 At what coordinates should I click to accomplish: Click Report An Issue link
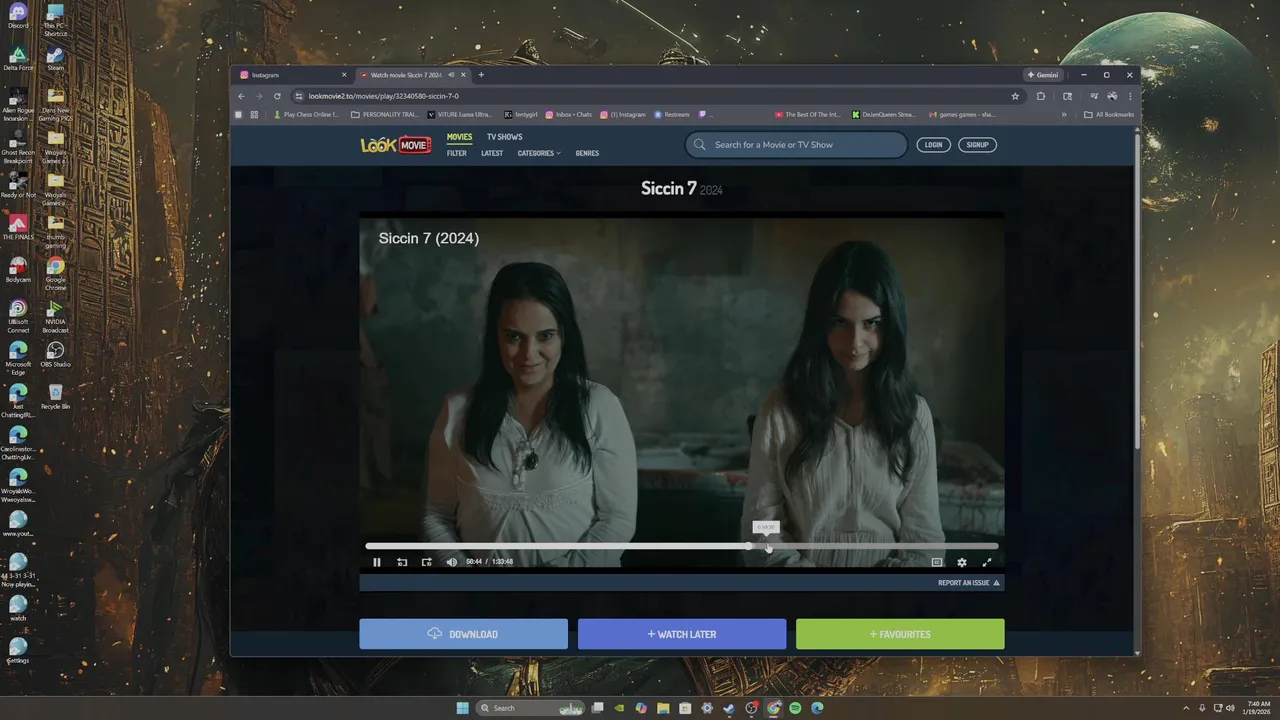tap(968, 583)
